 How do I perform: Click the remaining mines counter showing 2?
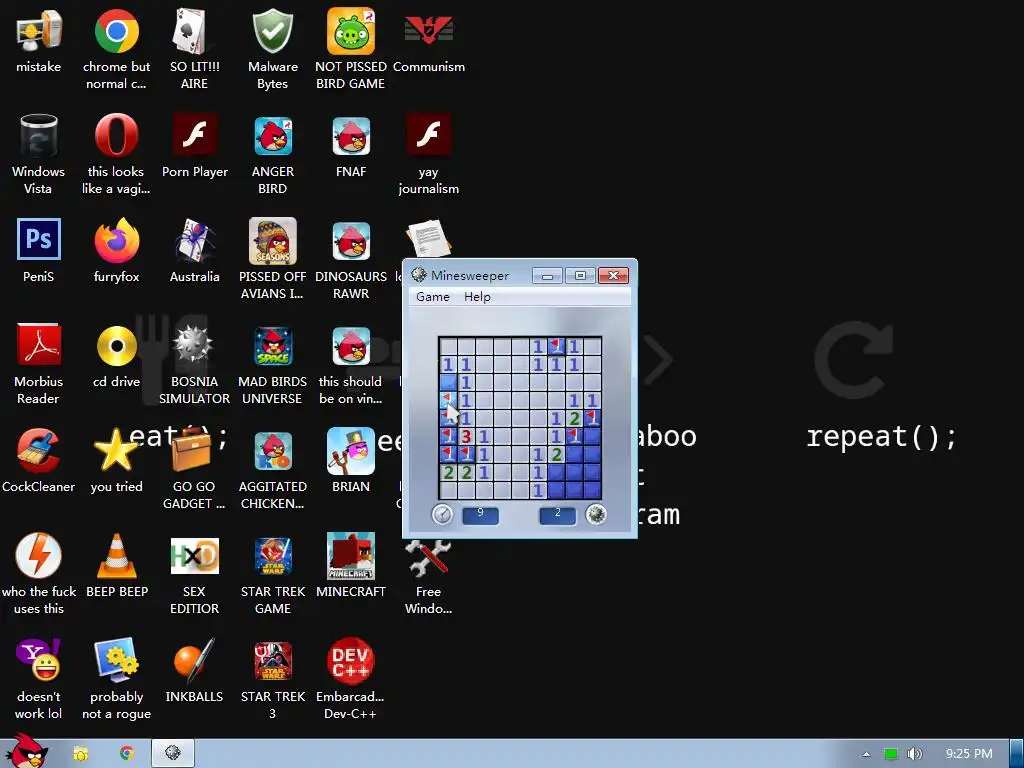coord(557,515)
